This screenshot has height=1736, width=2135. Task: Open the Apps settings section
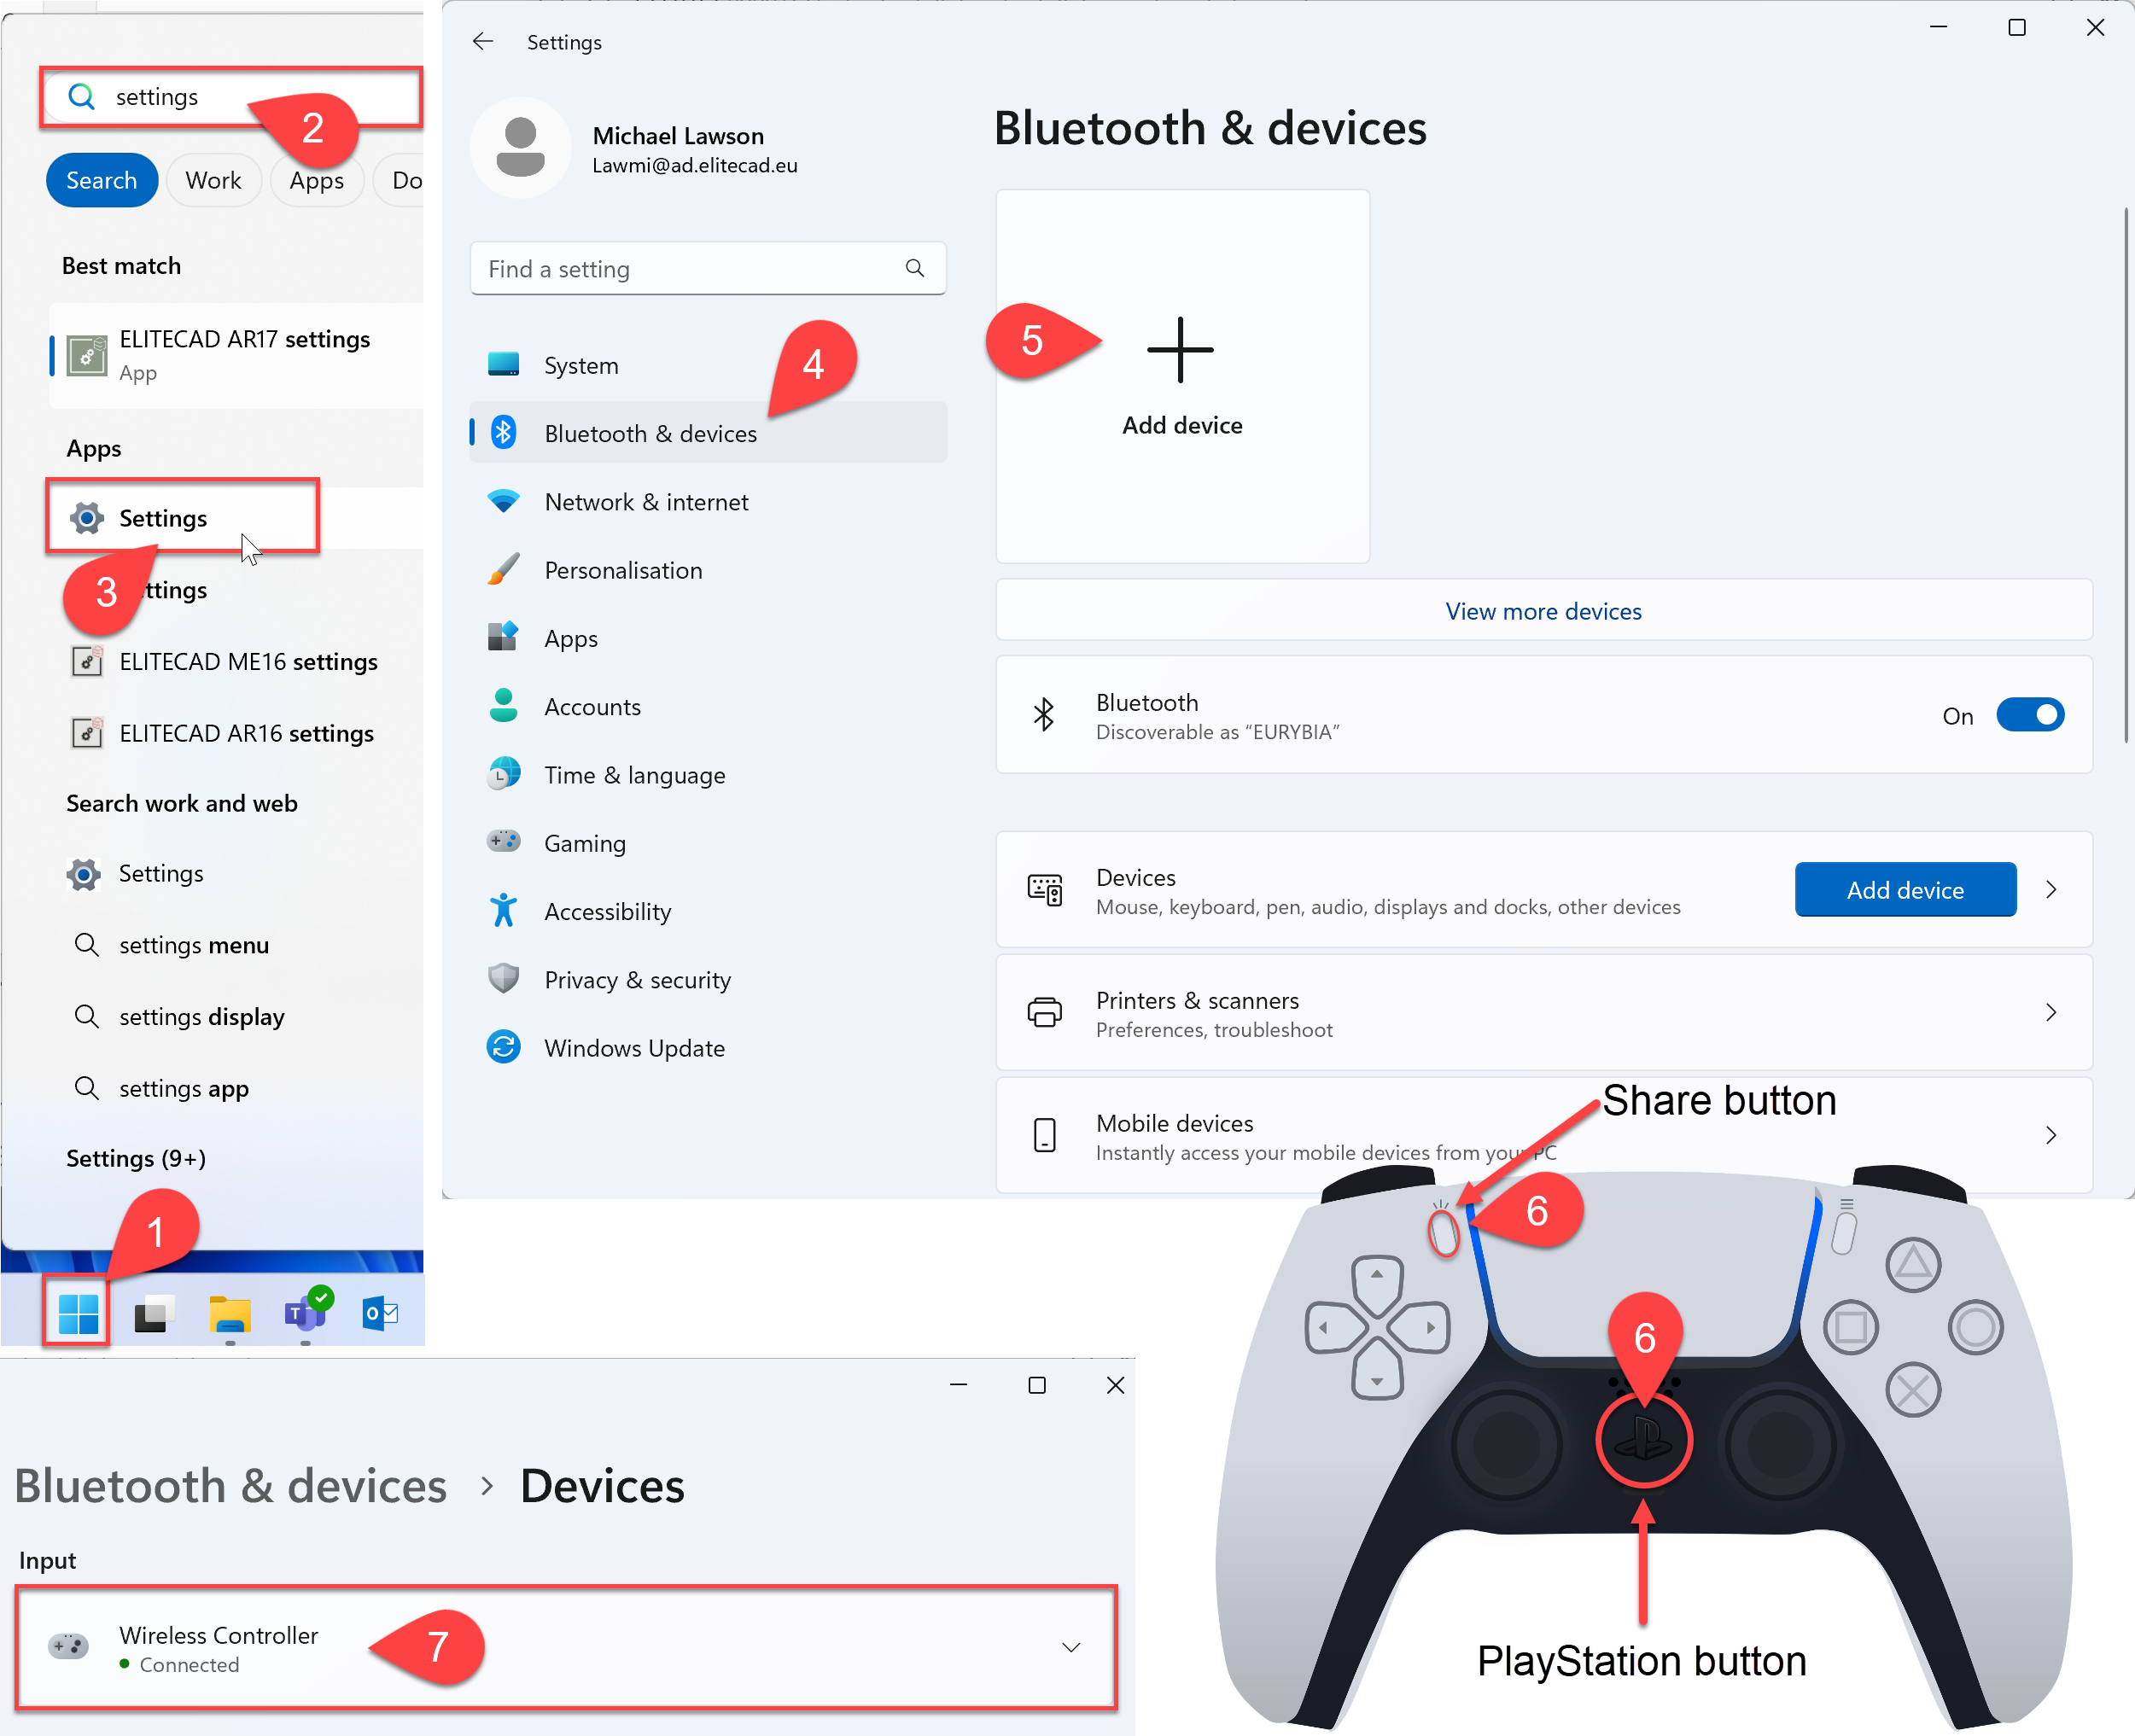point(571,638)
